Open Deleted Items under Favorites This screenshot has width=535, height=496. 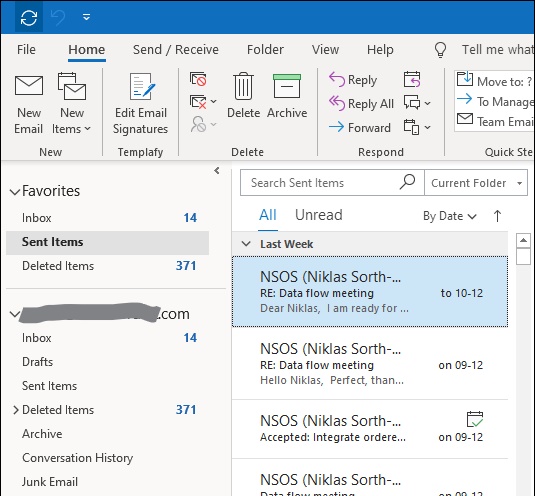(x=107, y=266)
